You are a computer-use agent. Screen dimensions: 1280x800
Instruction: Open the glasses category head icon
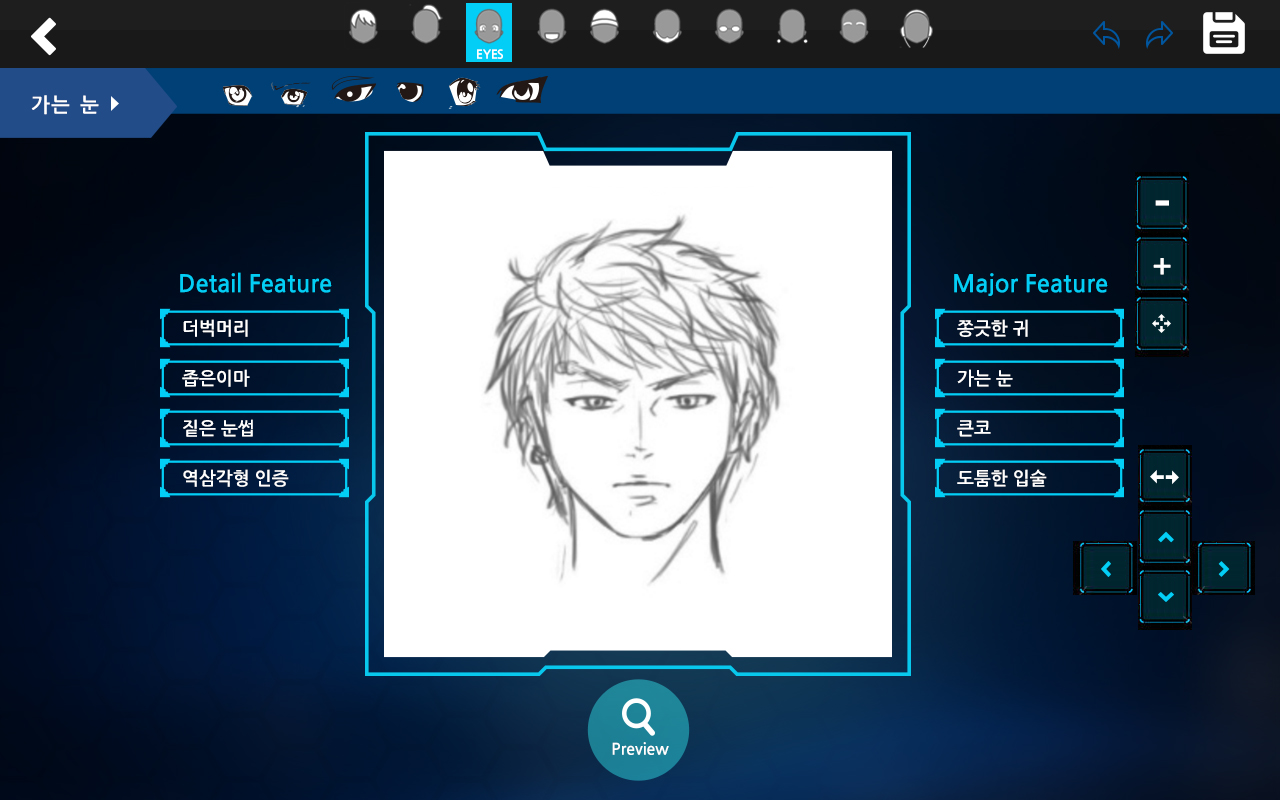(729, 27)
